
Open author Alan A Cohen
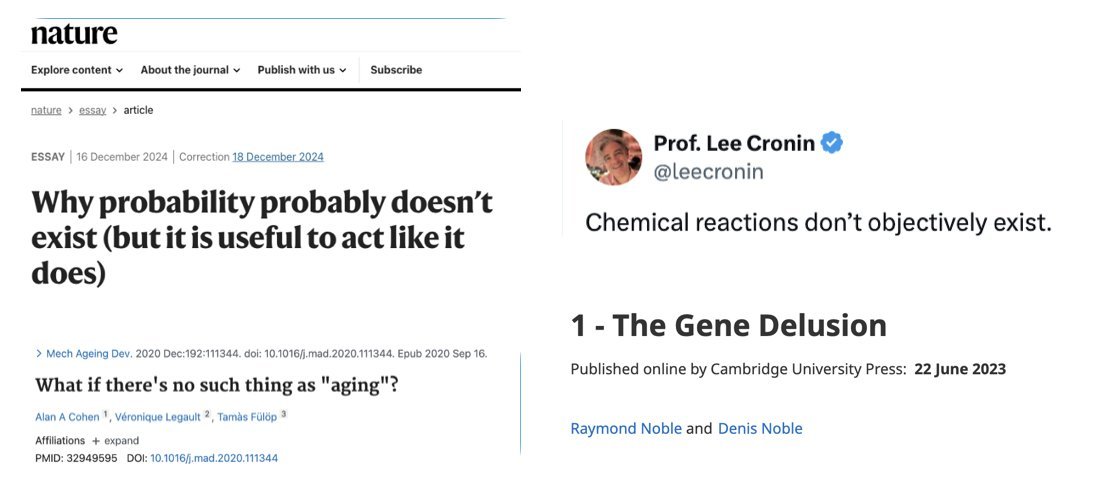click(68, 417)
